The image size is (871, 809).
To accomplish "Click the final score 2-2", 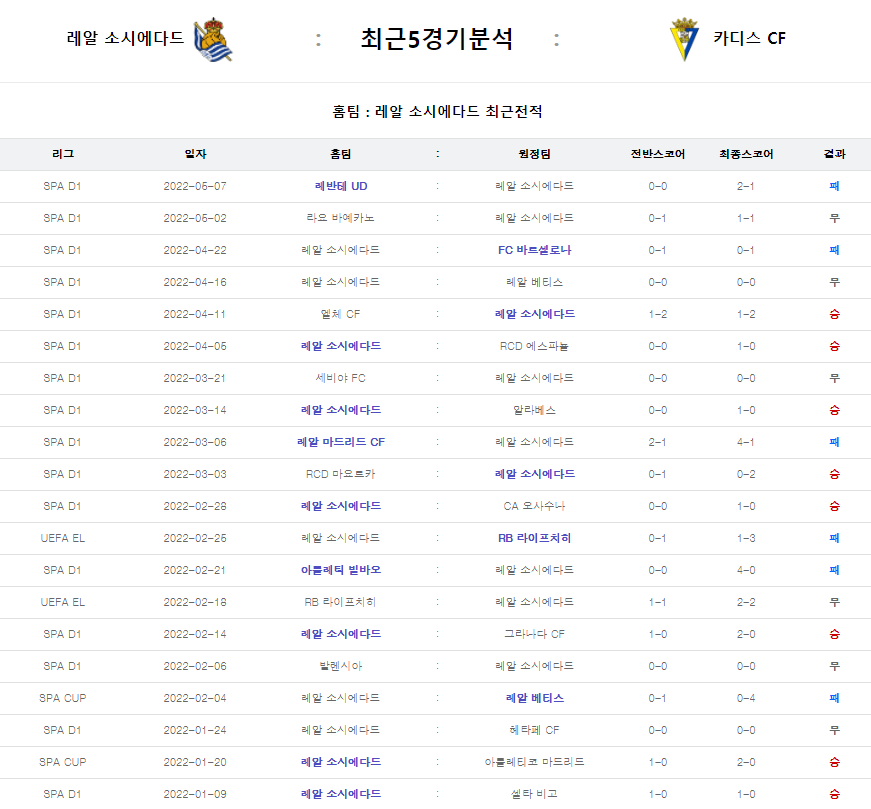I will [x=746, y=602].
